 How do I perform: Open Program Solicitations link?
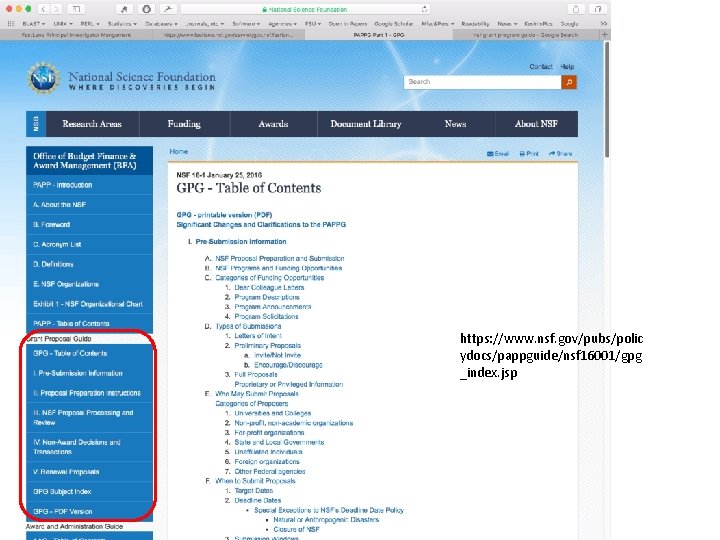pos(266,316)
